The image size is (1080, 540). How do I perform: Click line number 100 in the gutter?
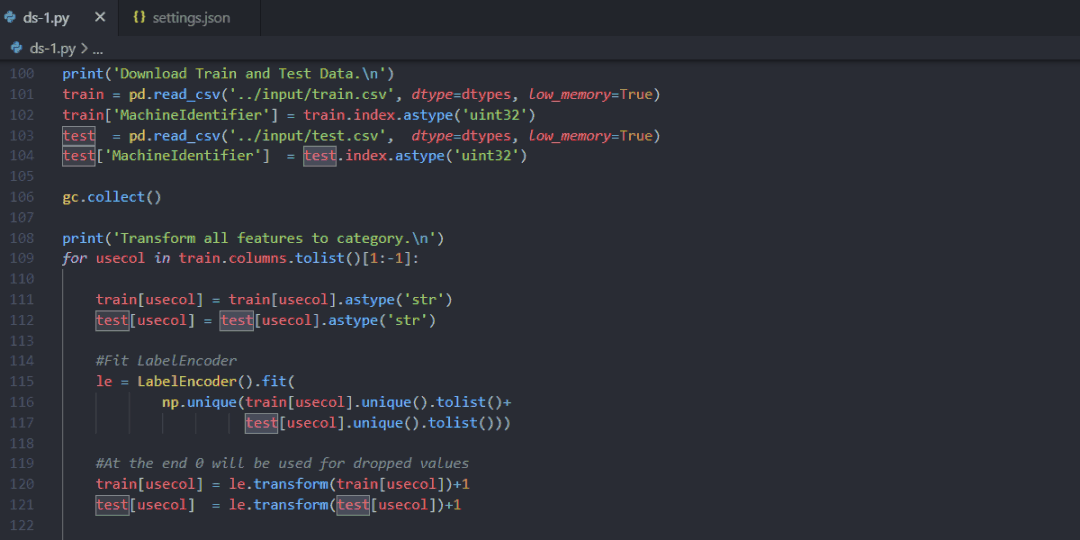(x=22, y=74)
